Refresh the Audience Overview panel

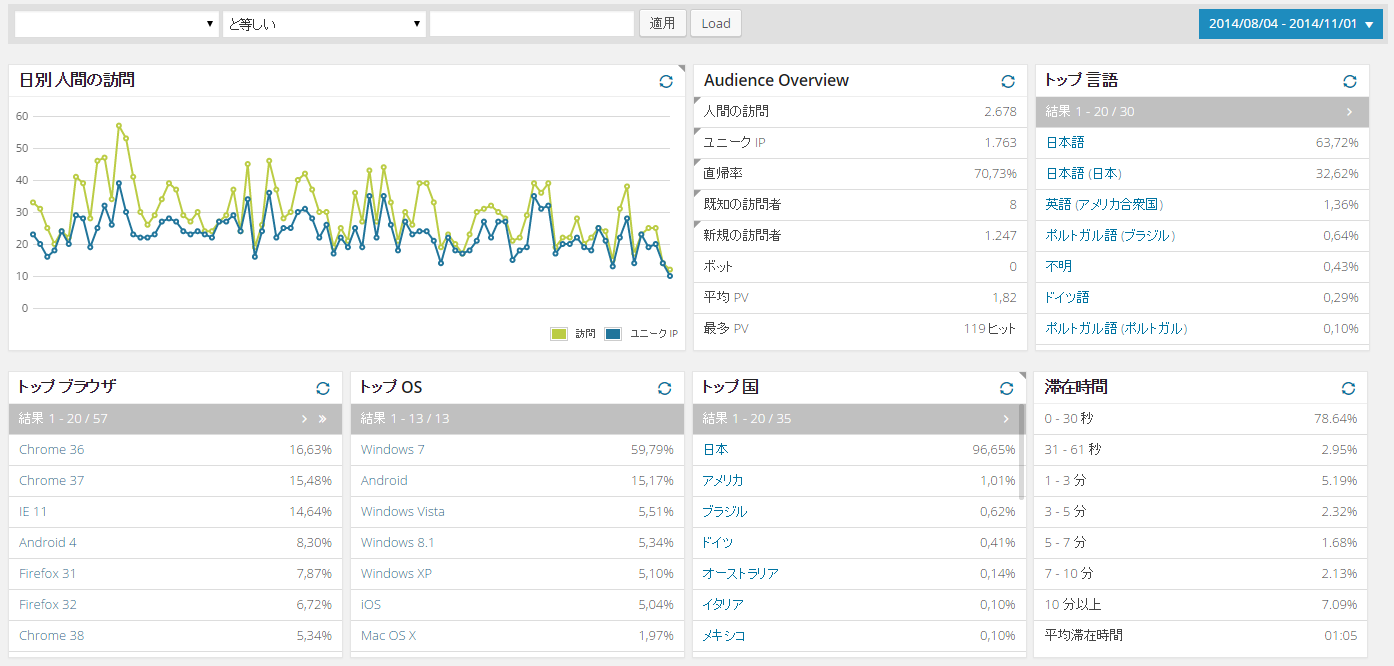coord(1008,81)
